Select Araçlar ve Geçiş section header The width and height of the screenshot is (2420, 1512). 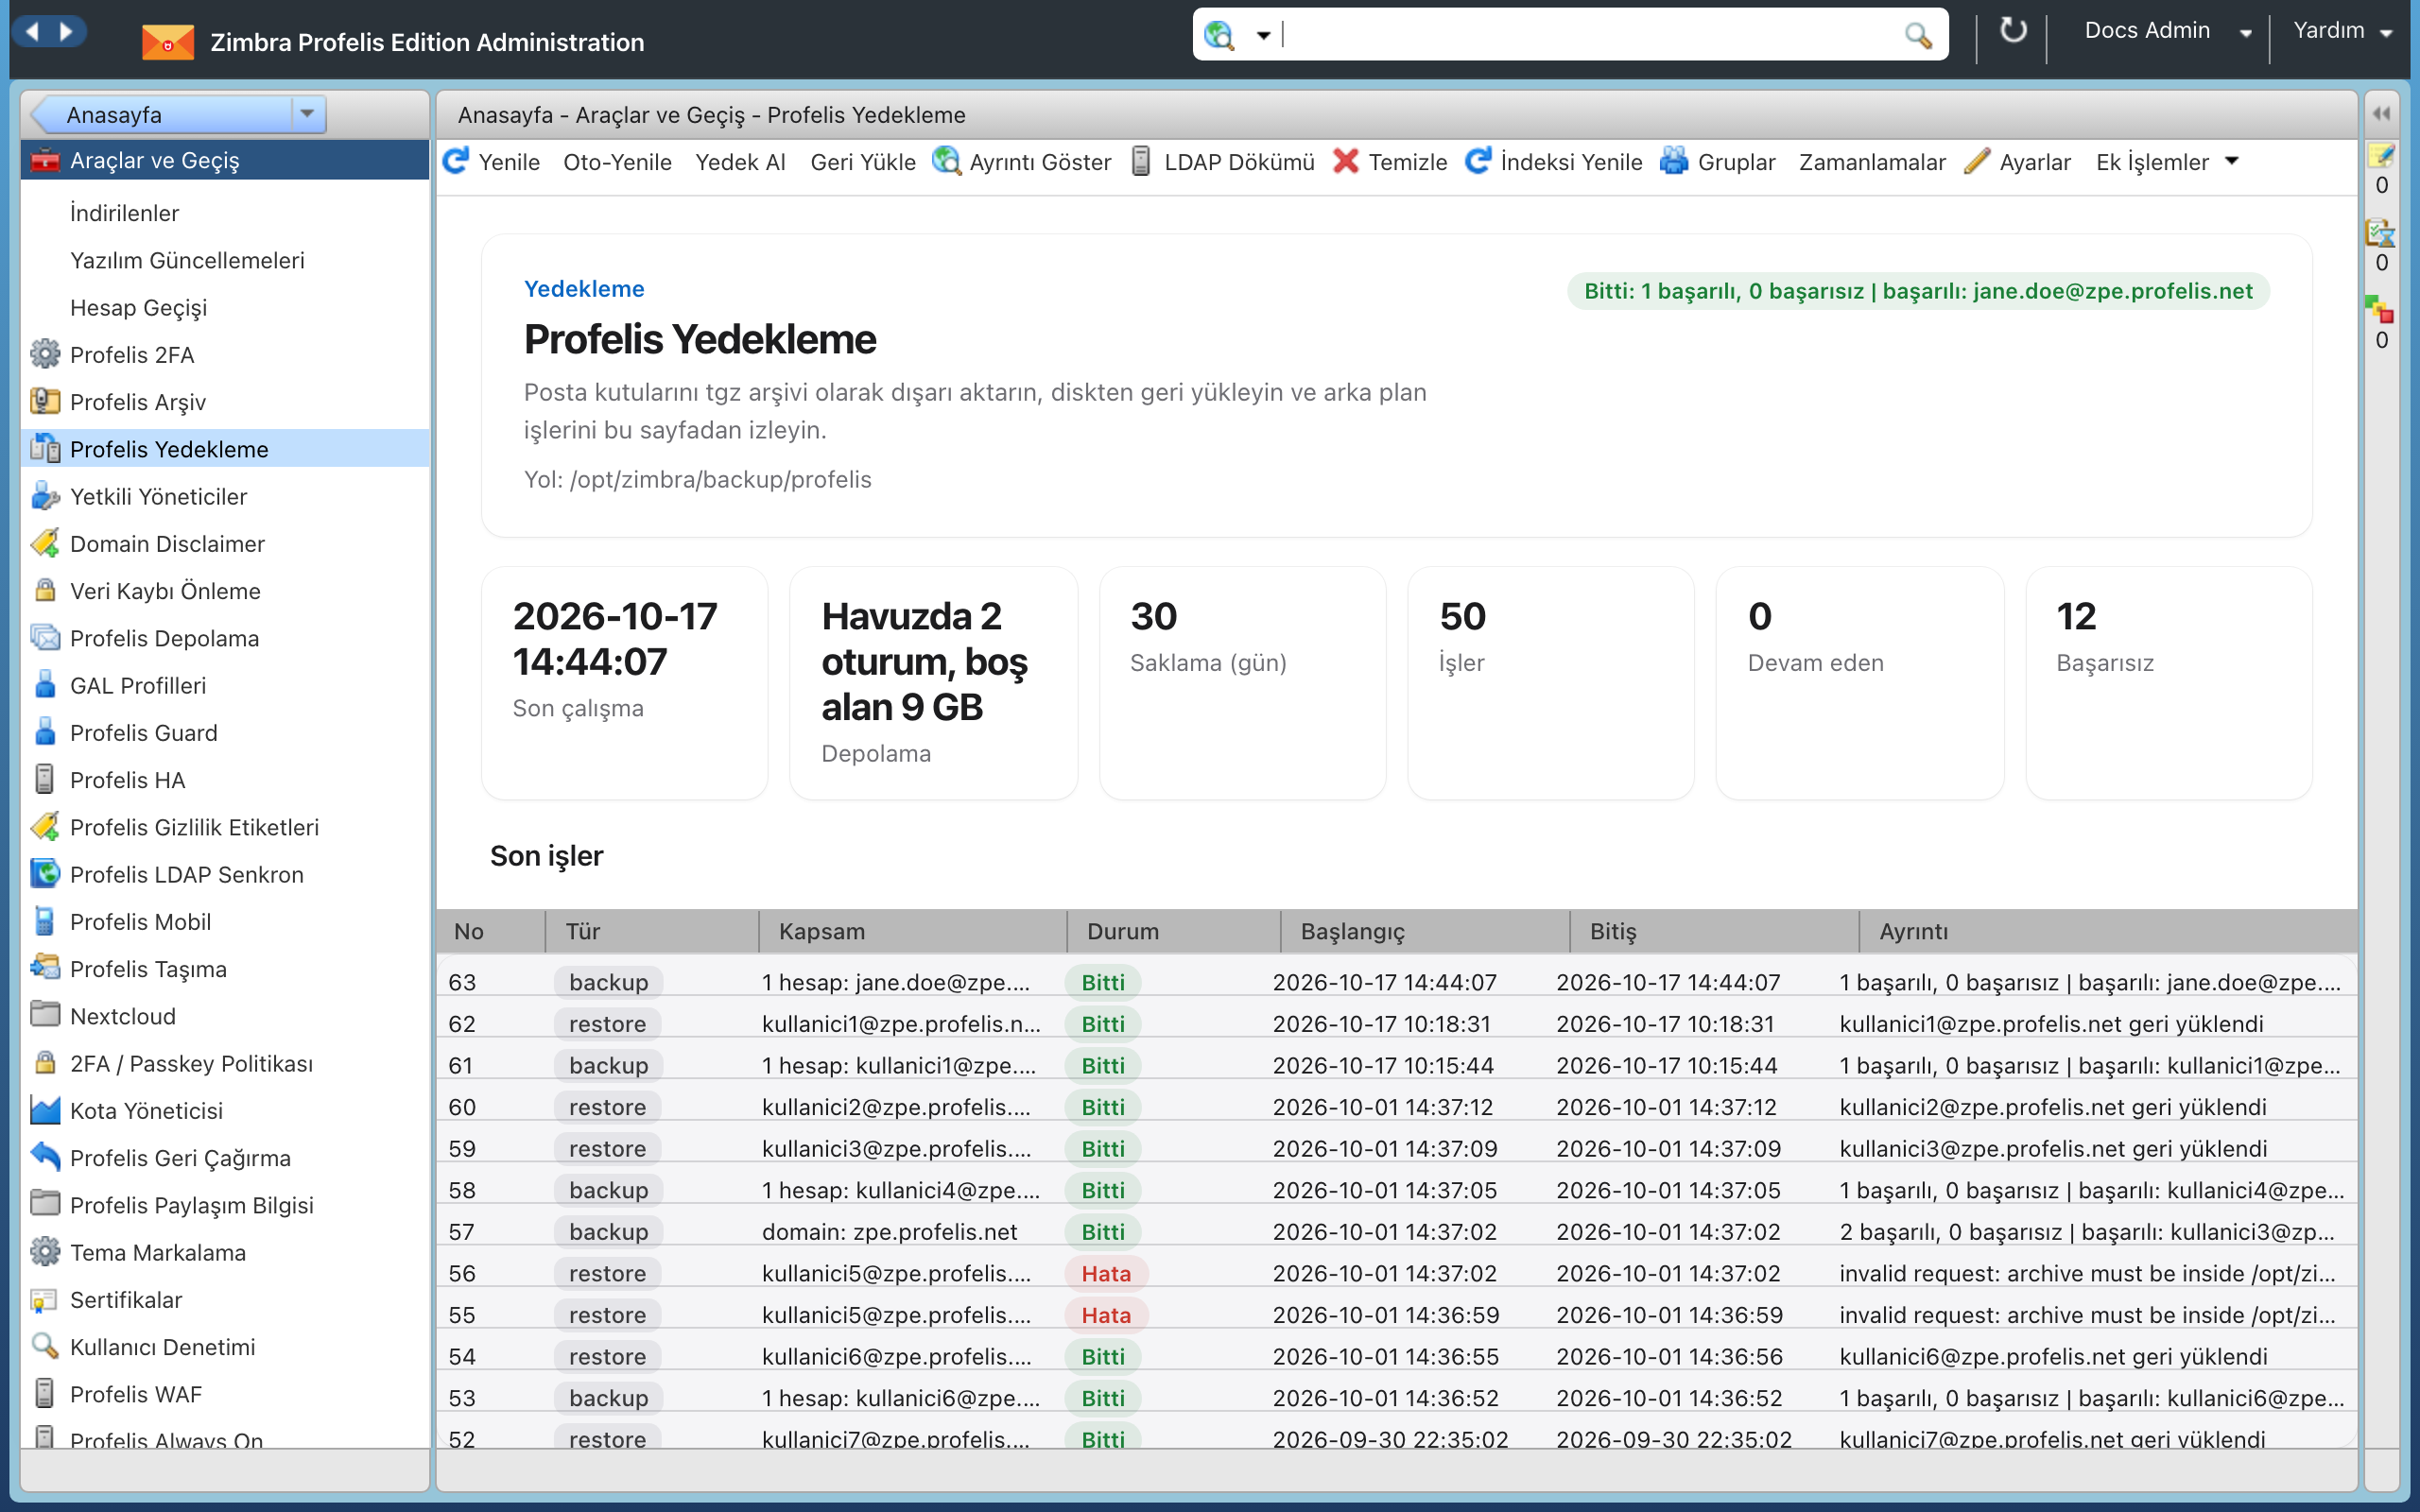point(225,160)
